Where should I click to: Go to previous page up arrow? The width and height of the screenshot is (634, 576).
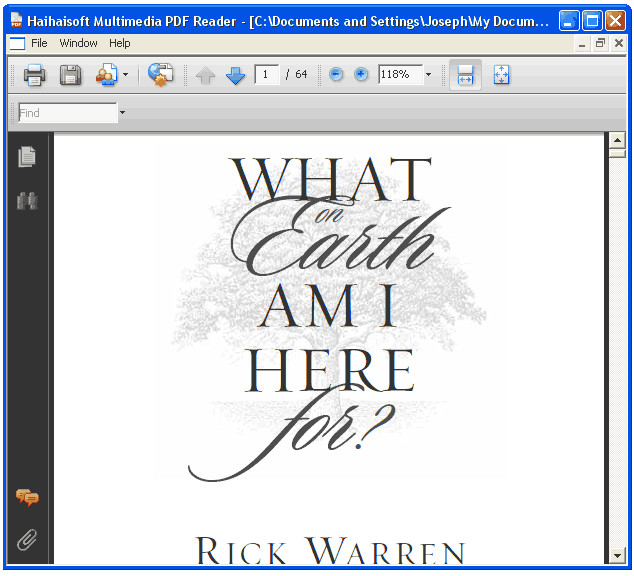(205, 76)
